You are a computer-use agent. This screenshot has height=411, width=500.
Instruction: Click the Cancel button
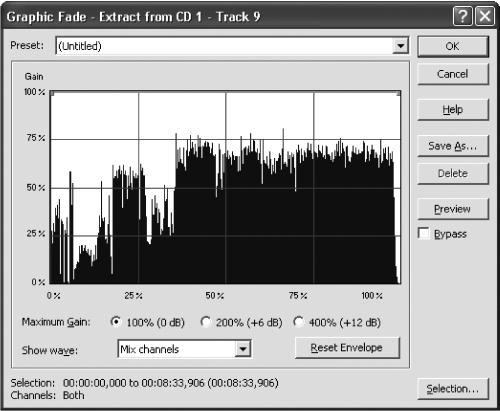coord(453,74)
